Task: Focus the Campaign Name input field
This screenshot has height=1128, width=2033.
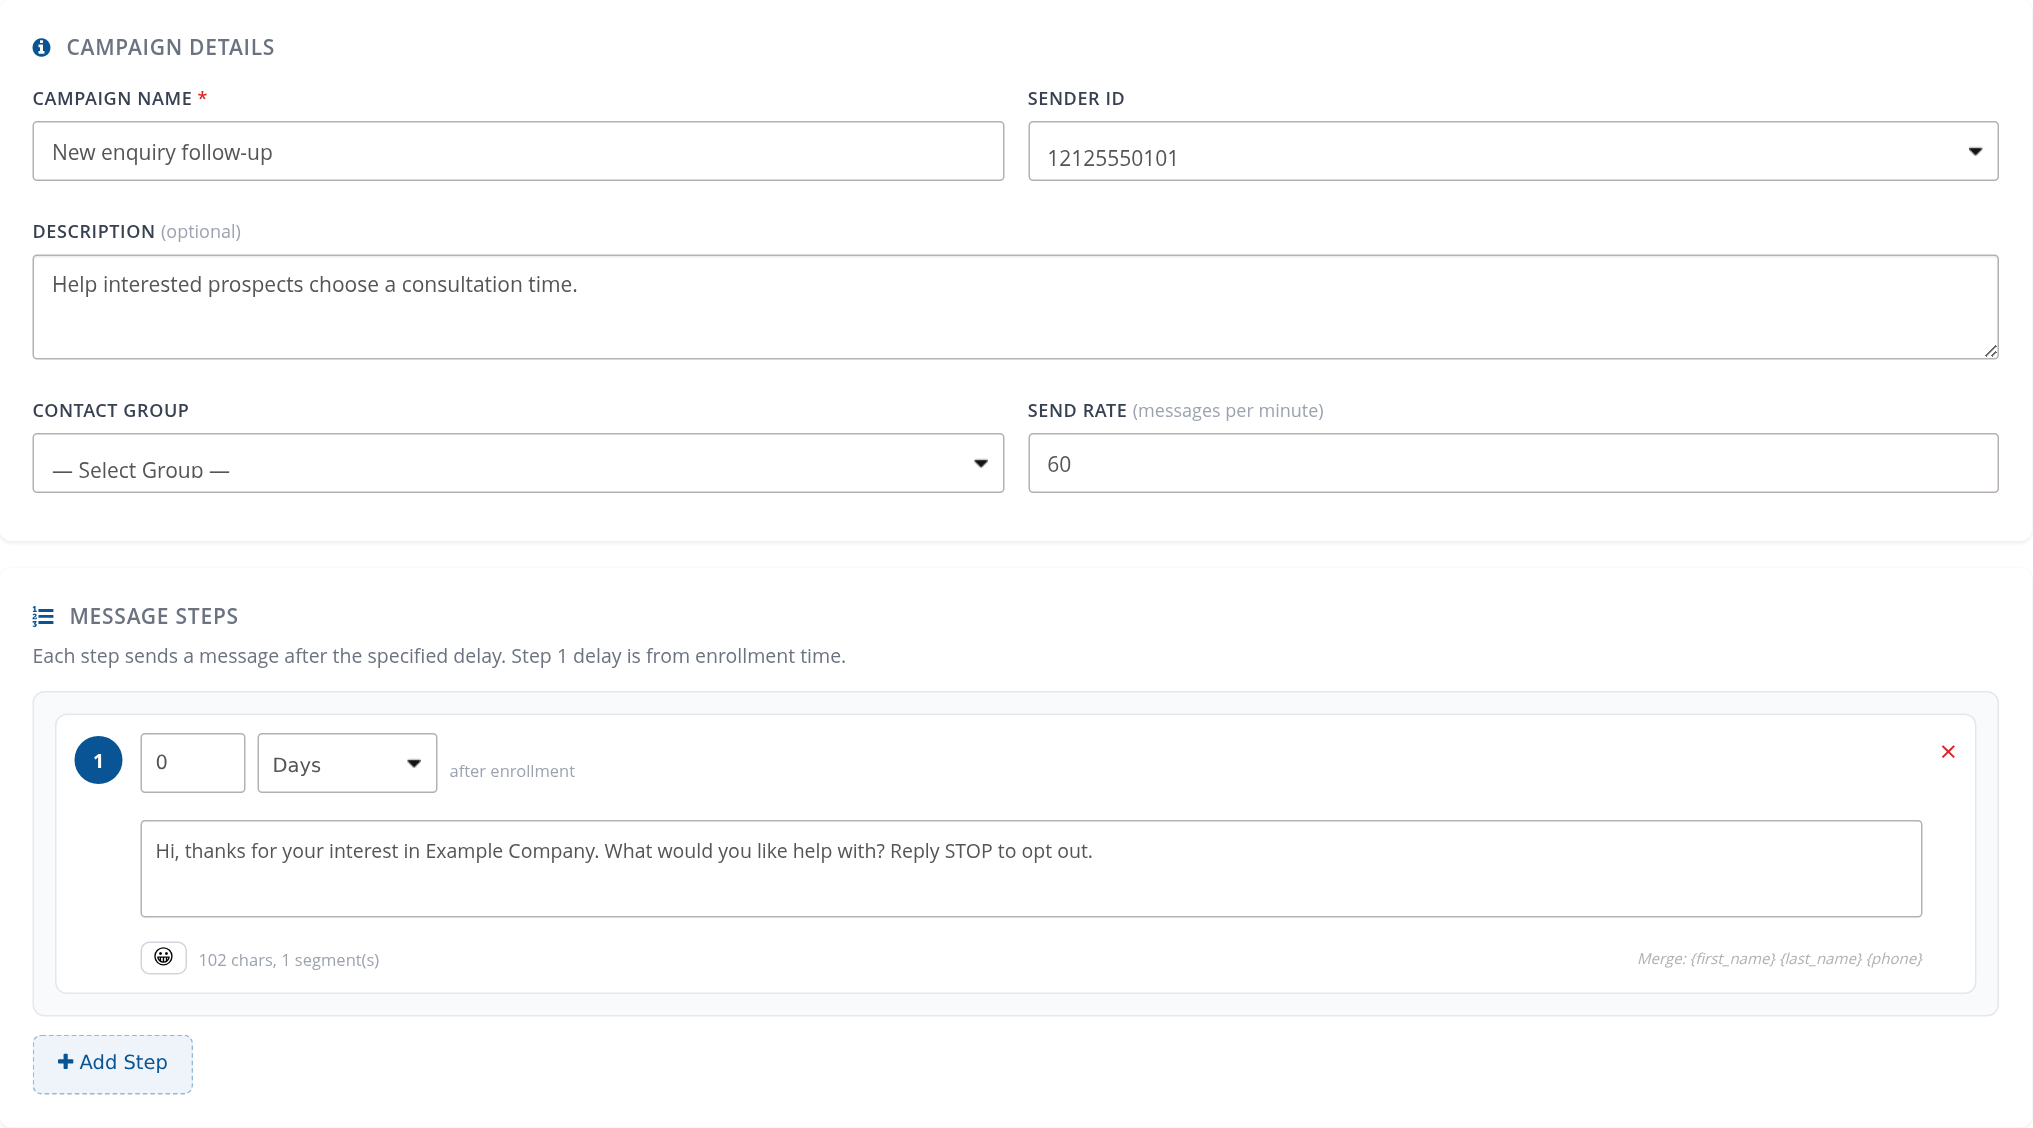Action: [518, 151]
